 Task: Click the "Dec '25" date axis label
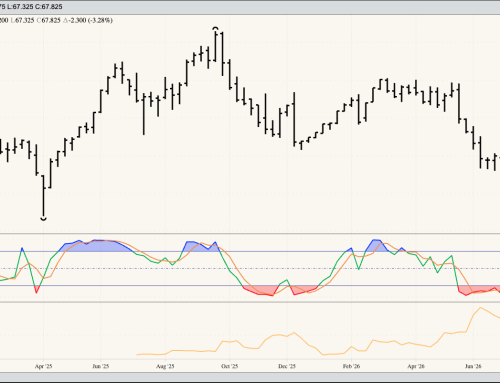coord(287,366)
